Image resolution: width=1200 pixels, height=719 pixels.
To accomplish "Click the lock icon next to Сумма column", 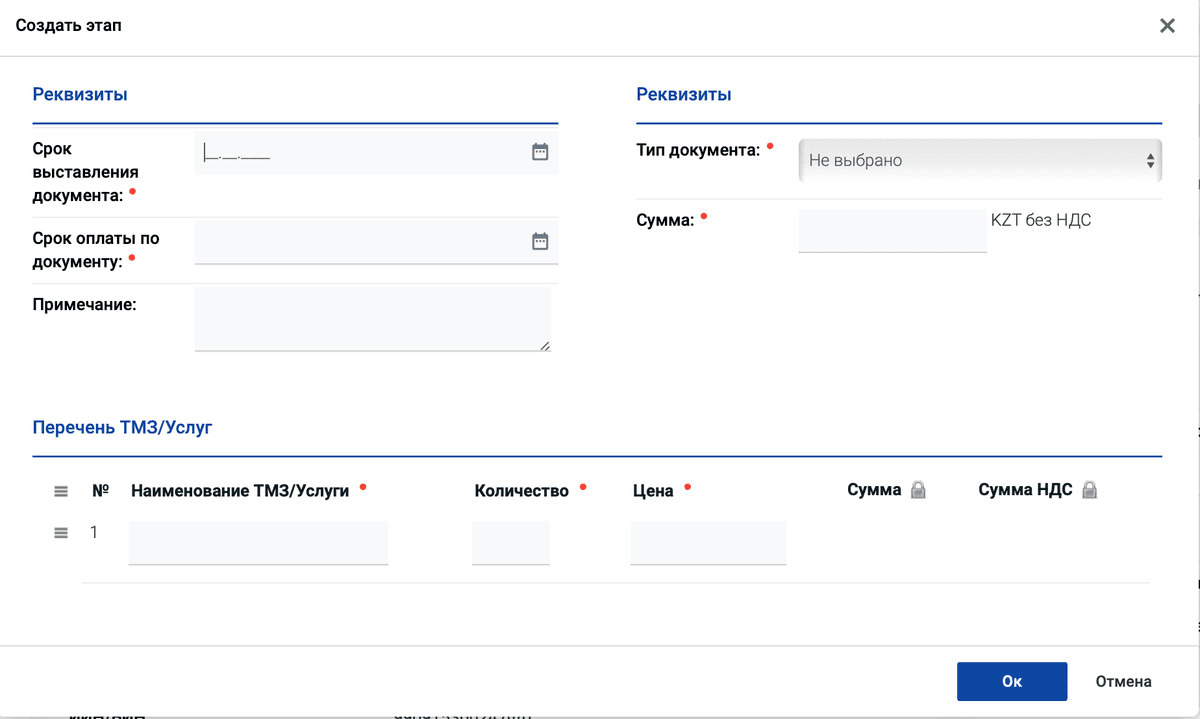I will 918,490.
